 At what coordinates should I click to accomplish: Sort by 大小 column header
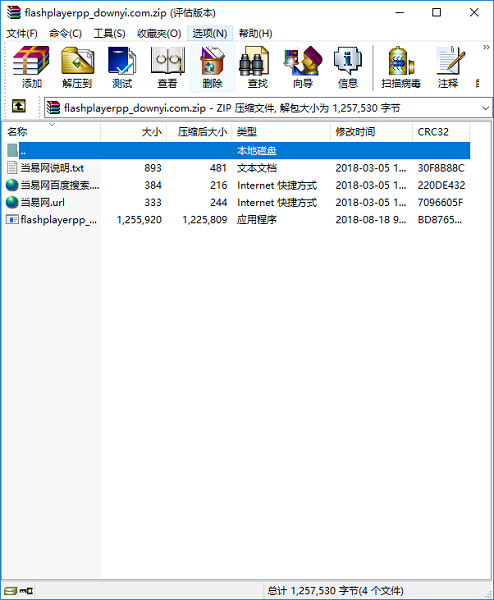(134, 132)
